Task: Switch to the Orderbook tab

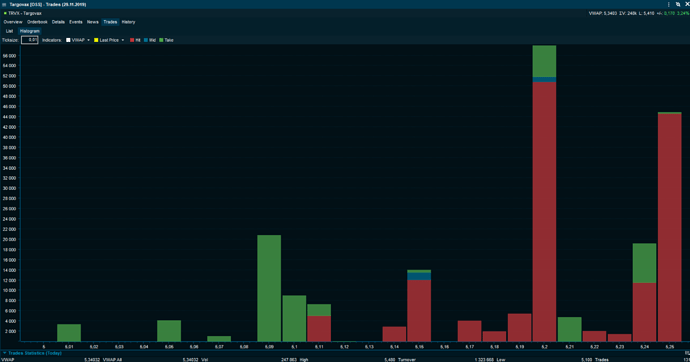Action: tap(37, 22)
